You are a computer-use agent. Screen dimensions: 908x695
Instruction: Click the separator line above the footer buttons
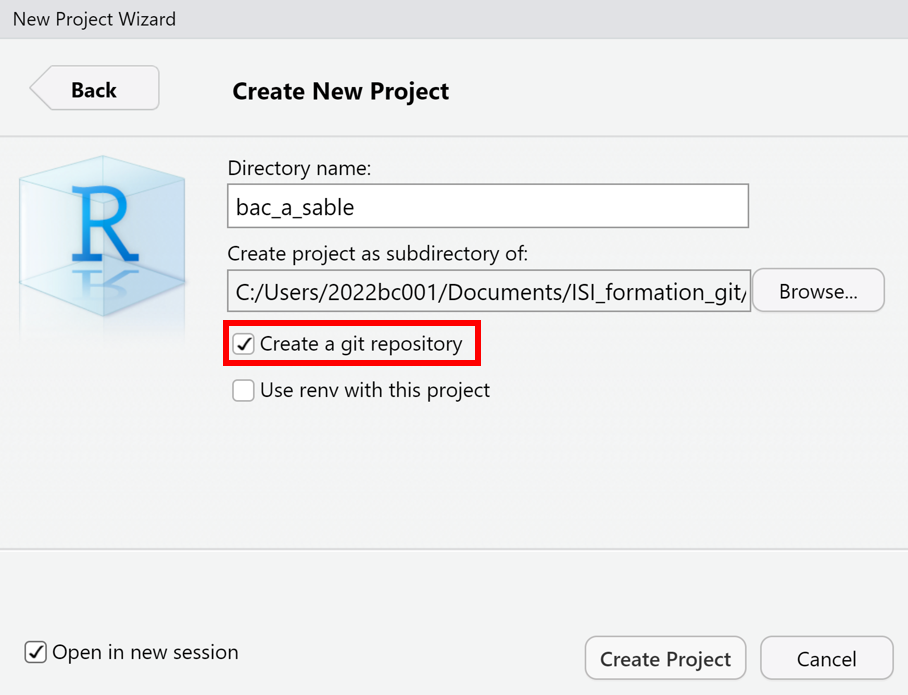454,549
